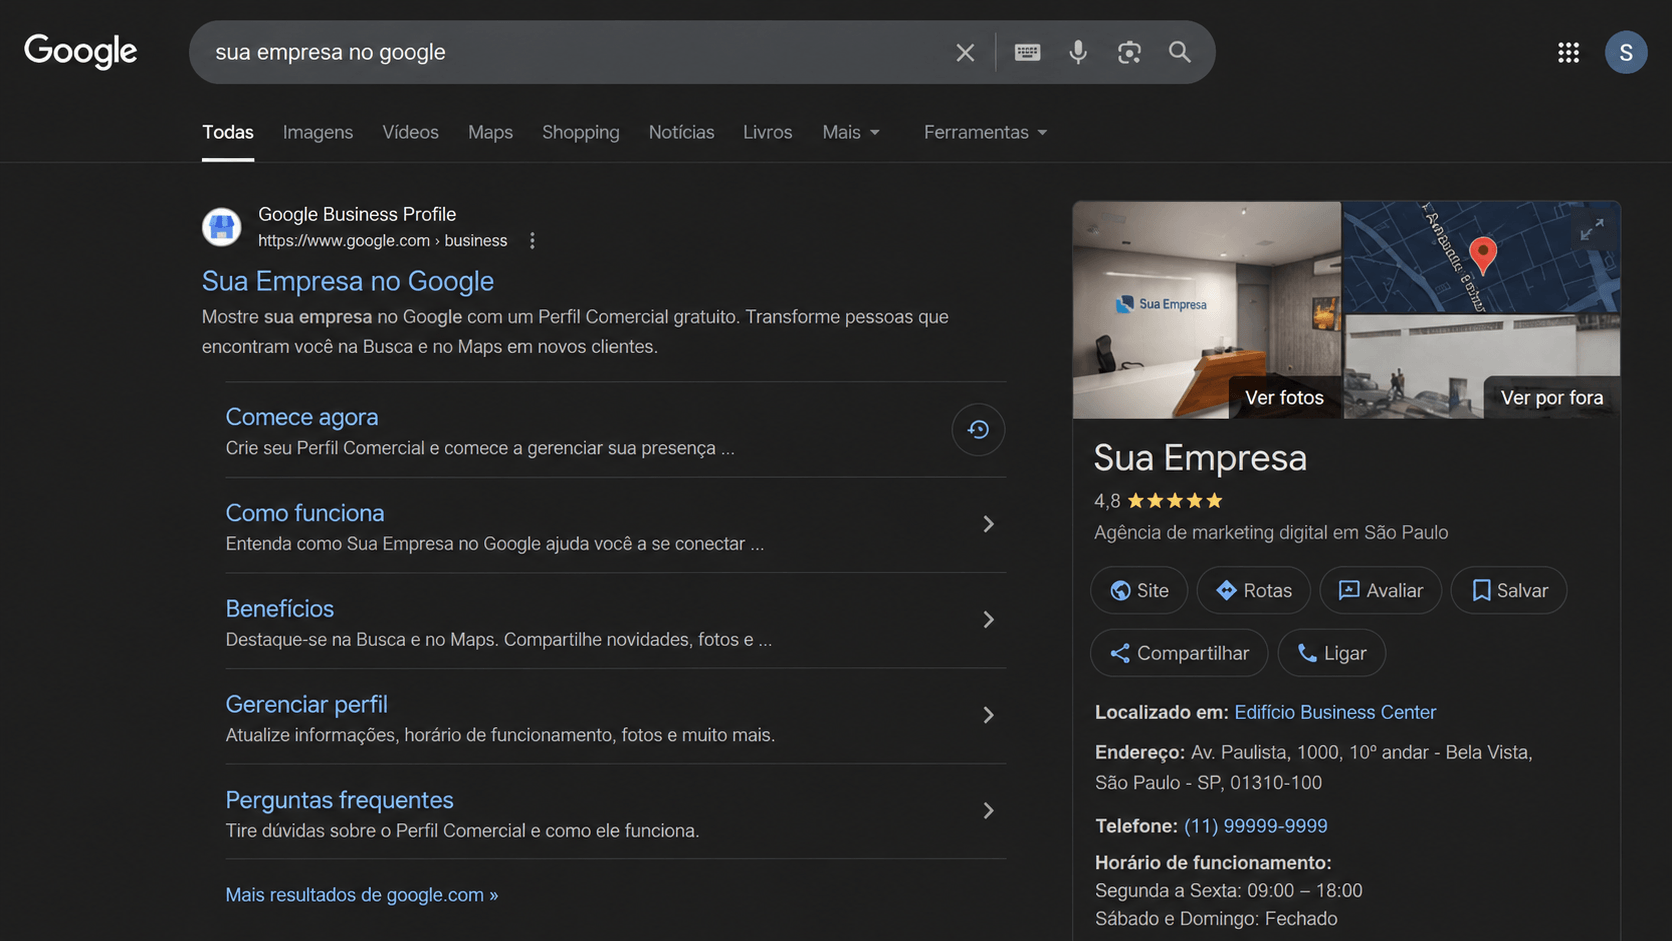Viewport: 1672px width, 941px height.
Task: Open the Comece agora sitelink
Action: click(302, 417)
